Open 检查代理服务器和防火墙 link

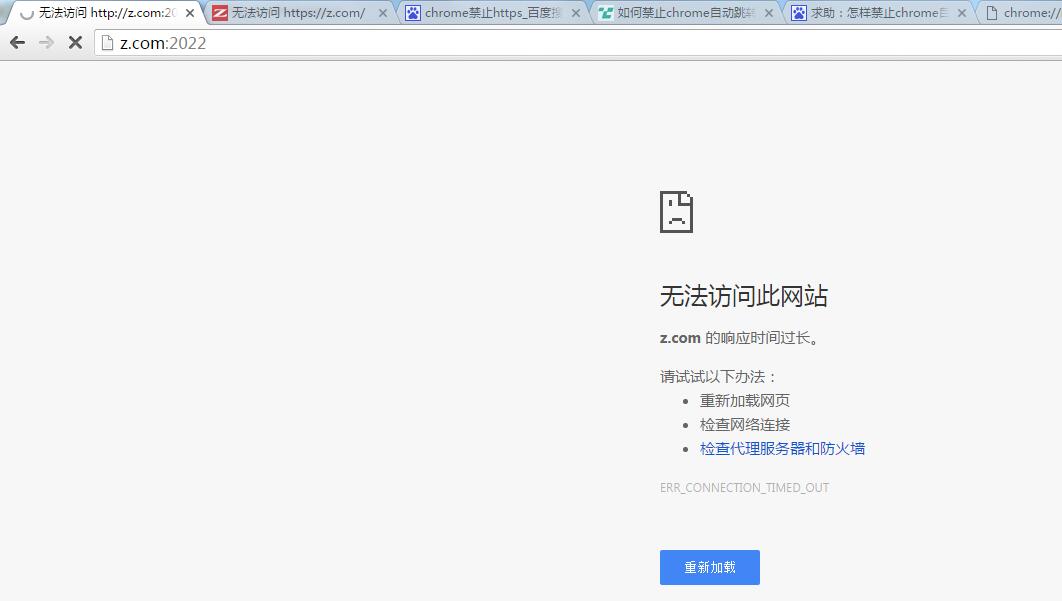point(782,449)
